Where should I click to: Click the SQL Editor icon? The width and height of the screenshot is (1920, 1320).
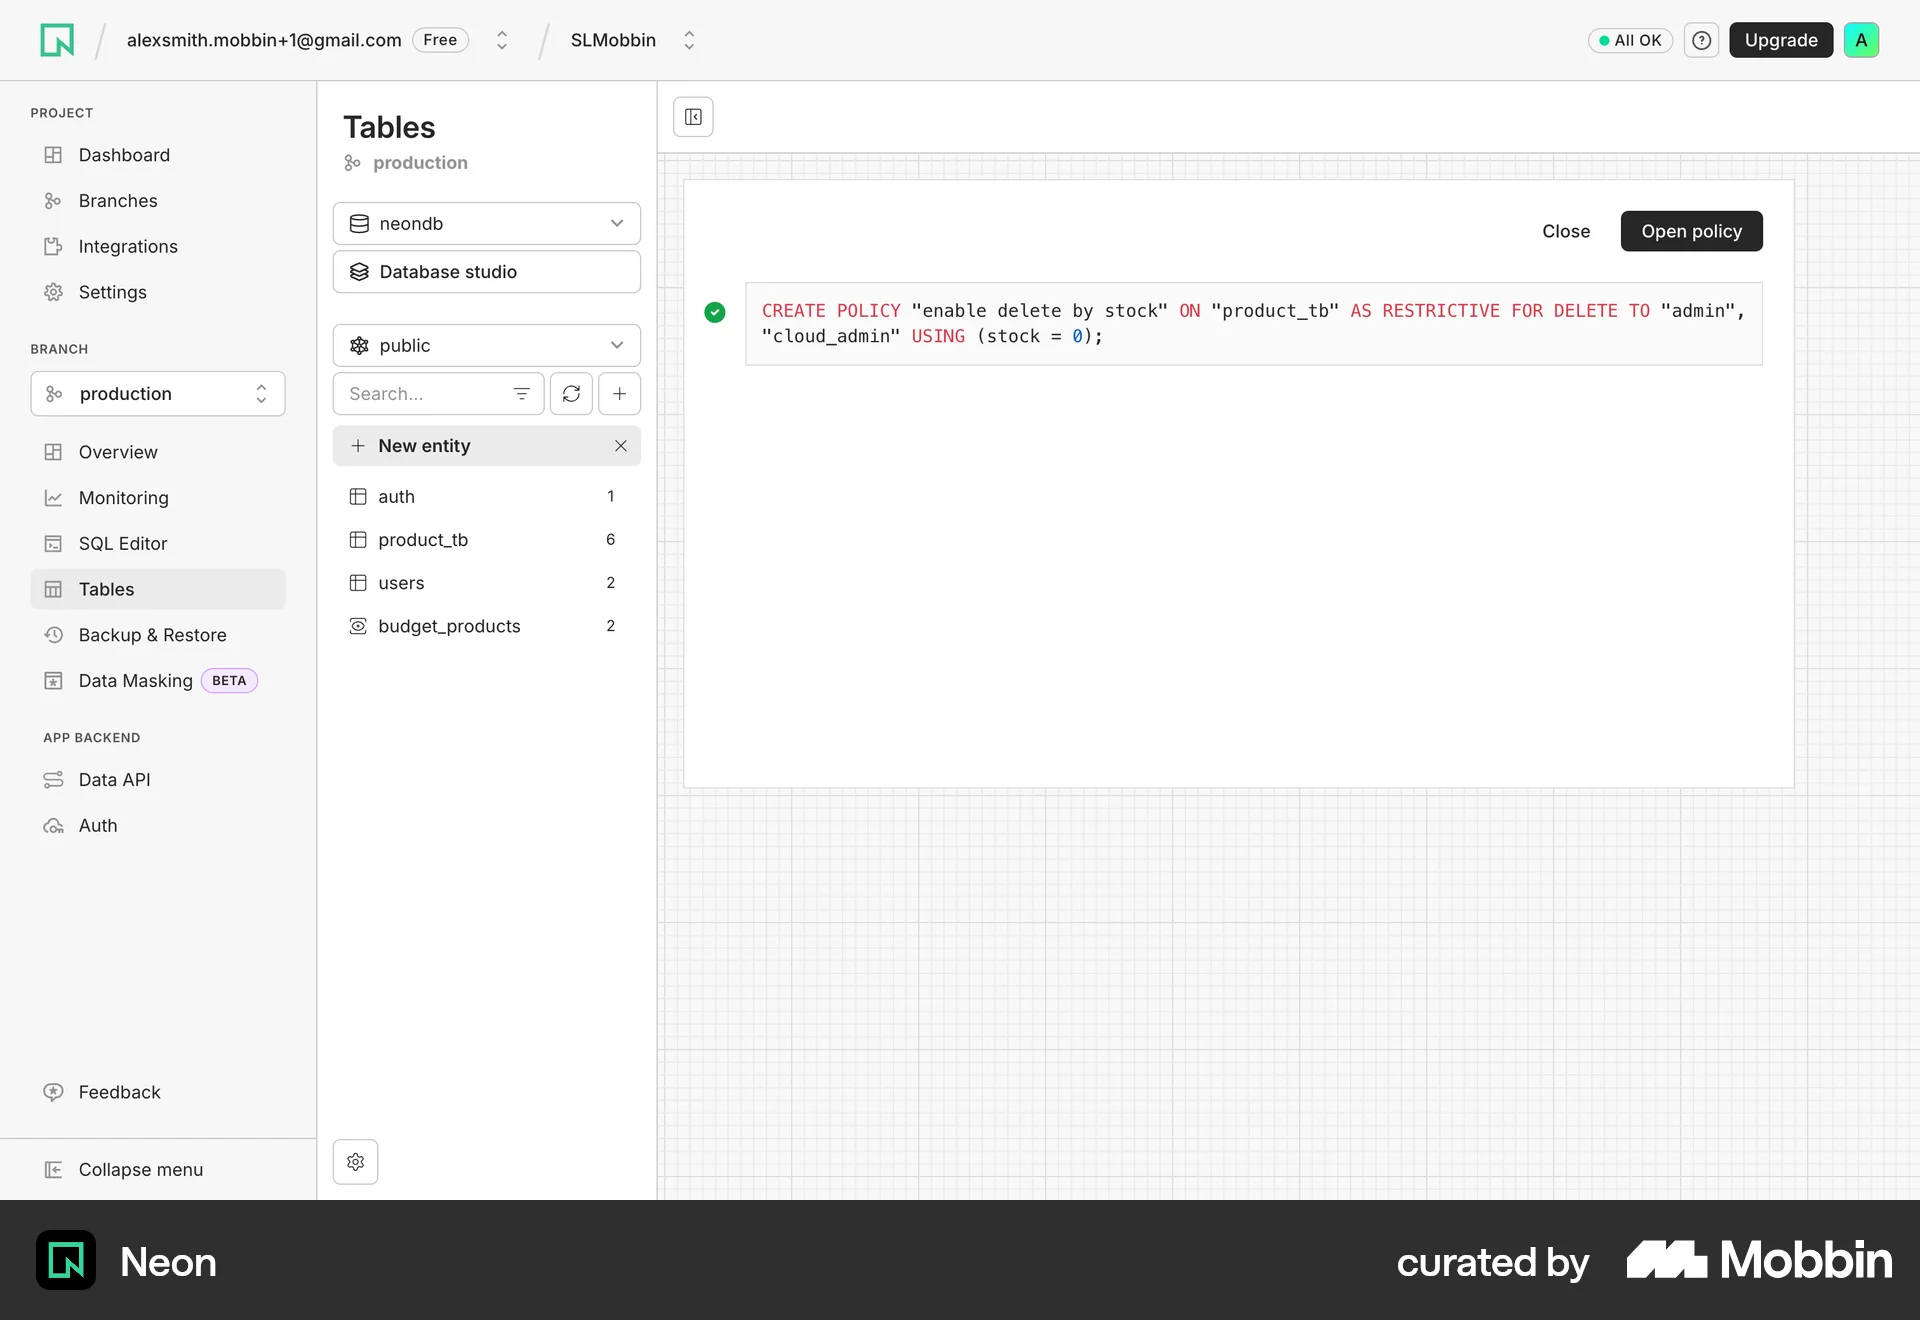pos(53,544)
